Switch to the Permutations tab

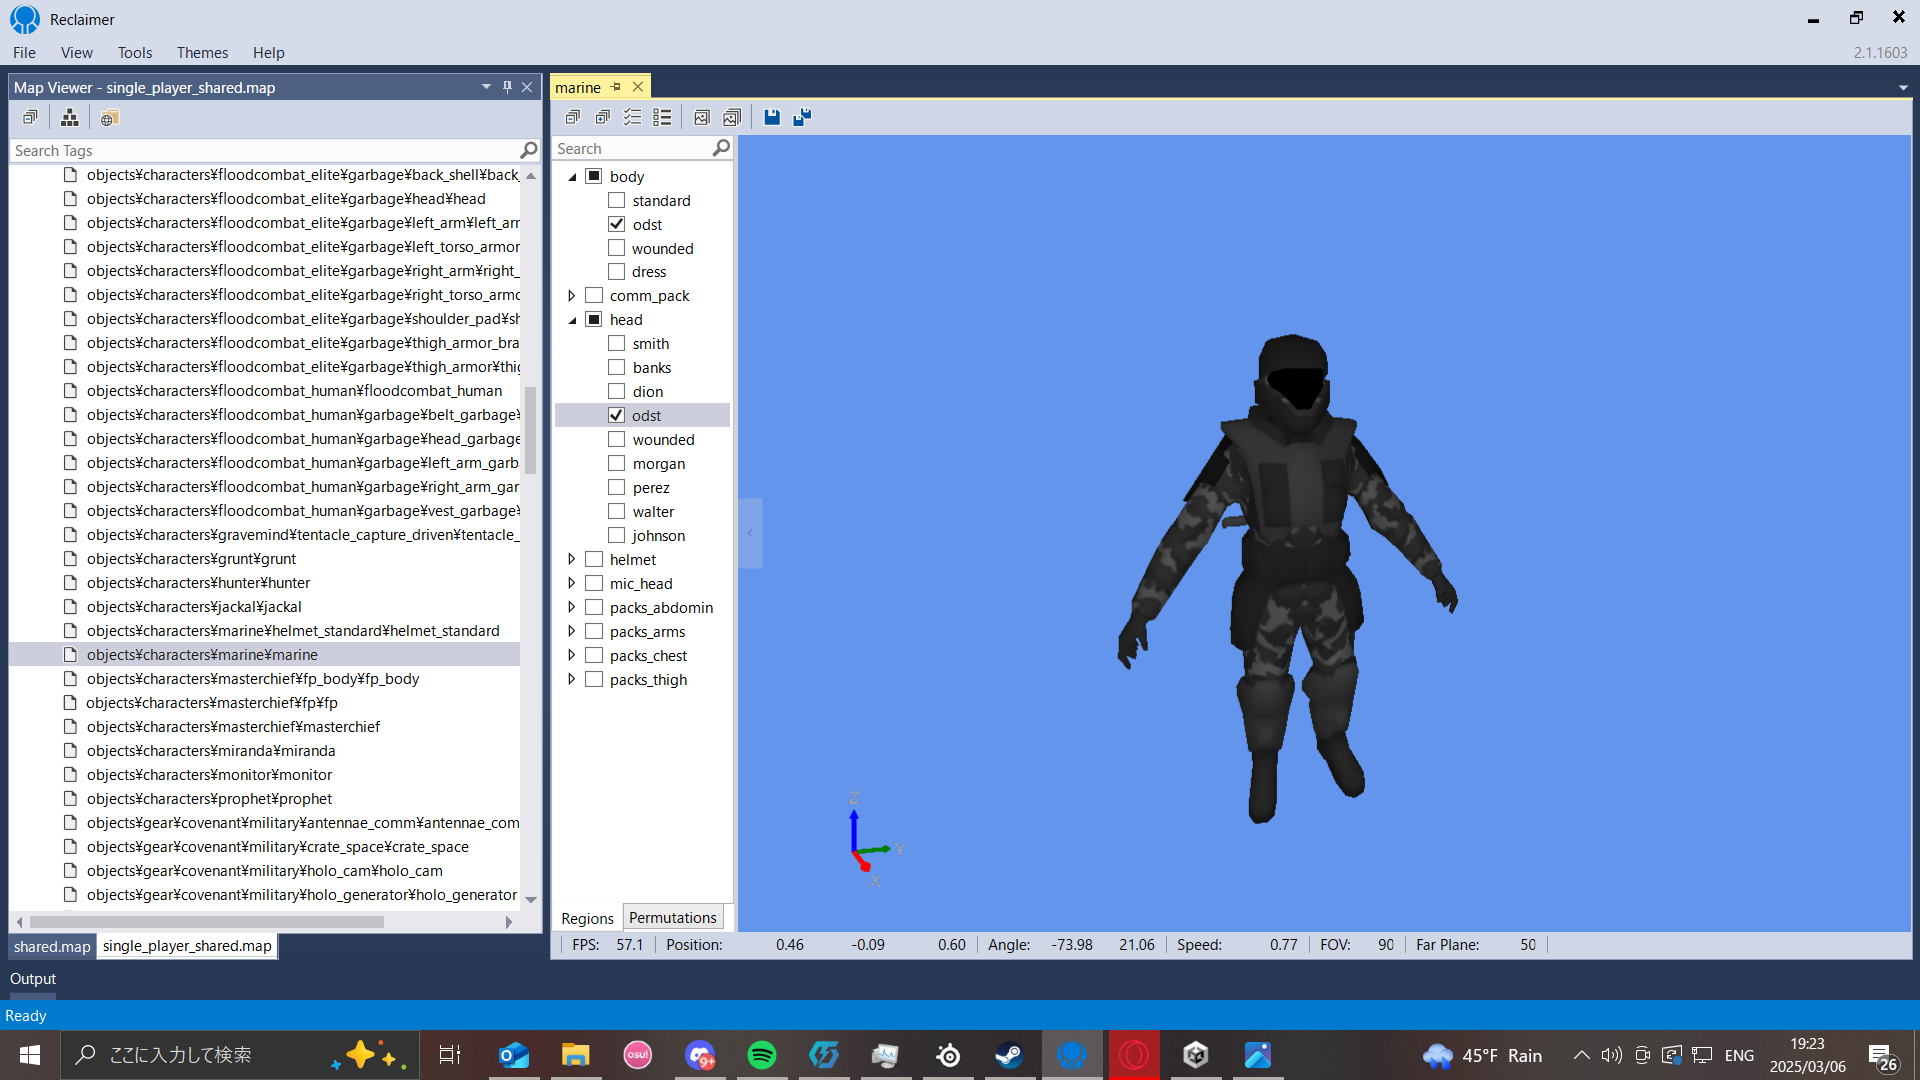(672, 917)
